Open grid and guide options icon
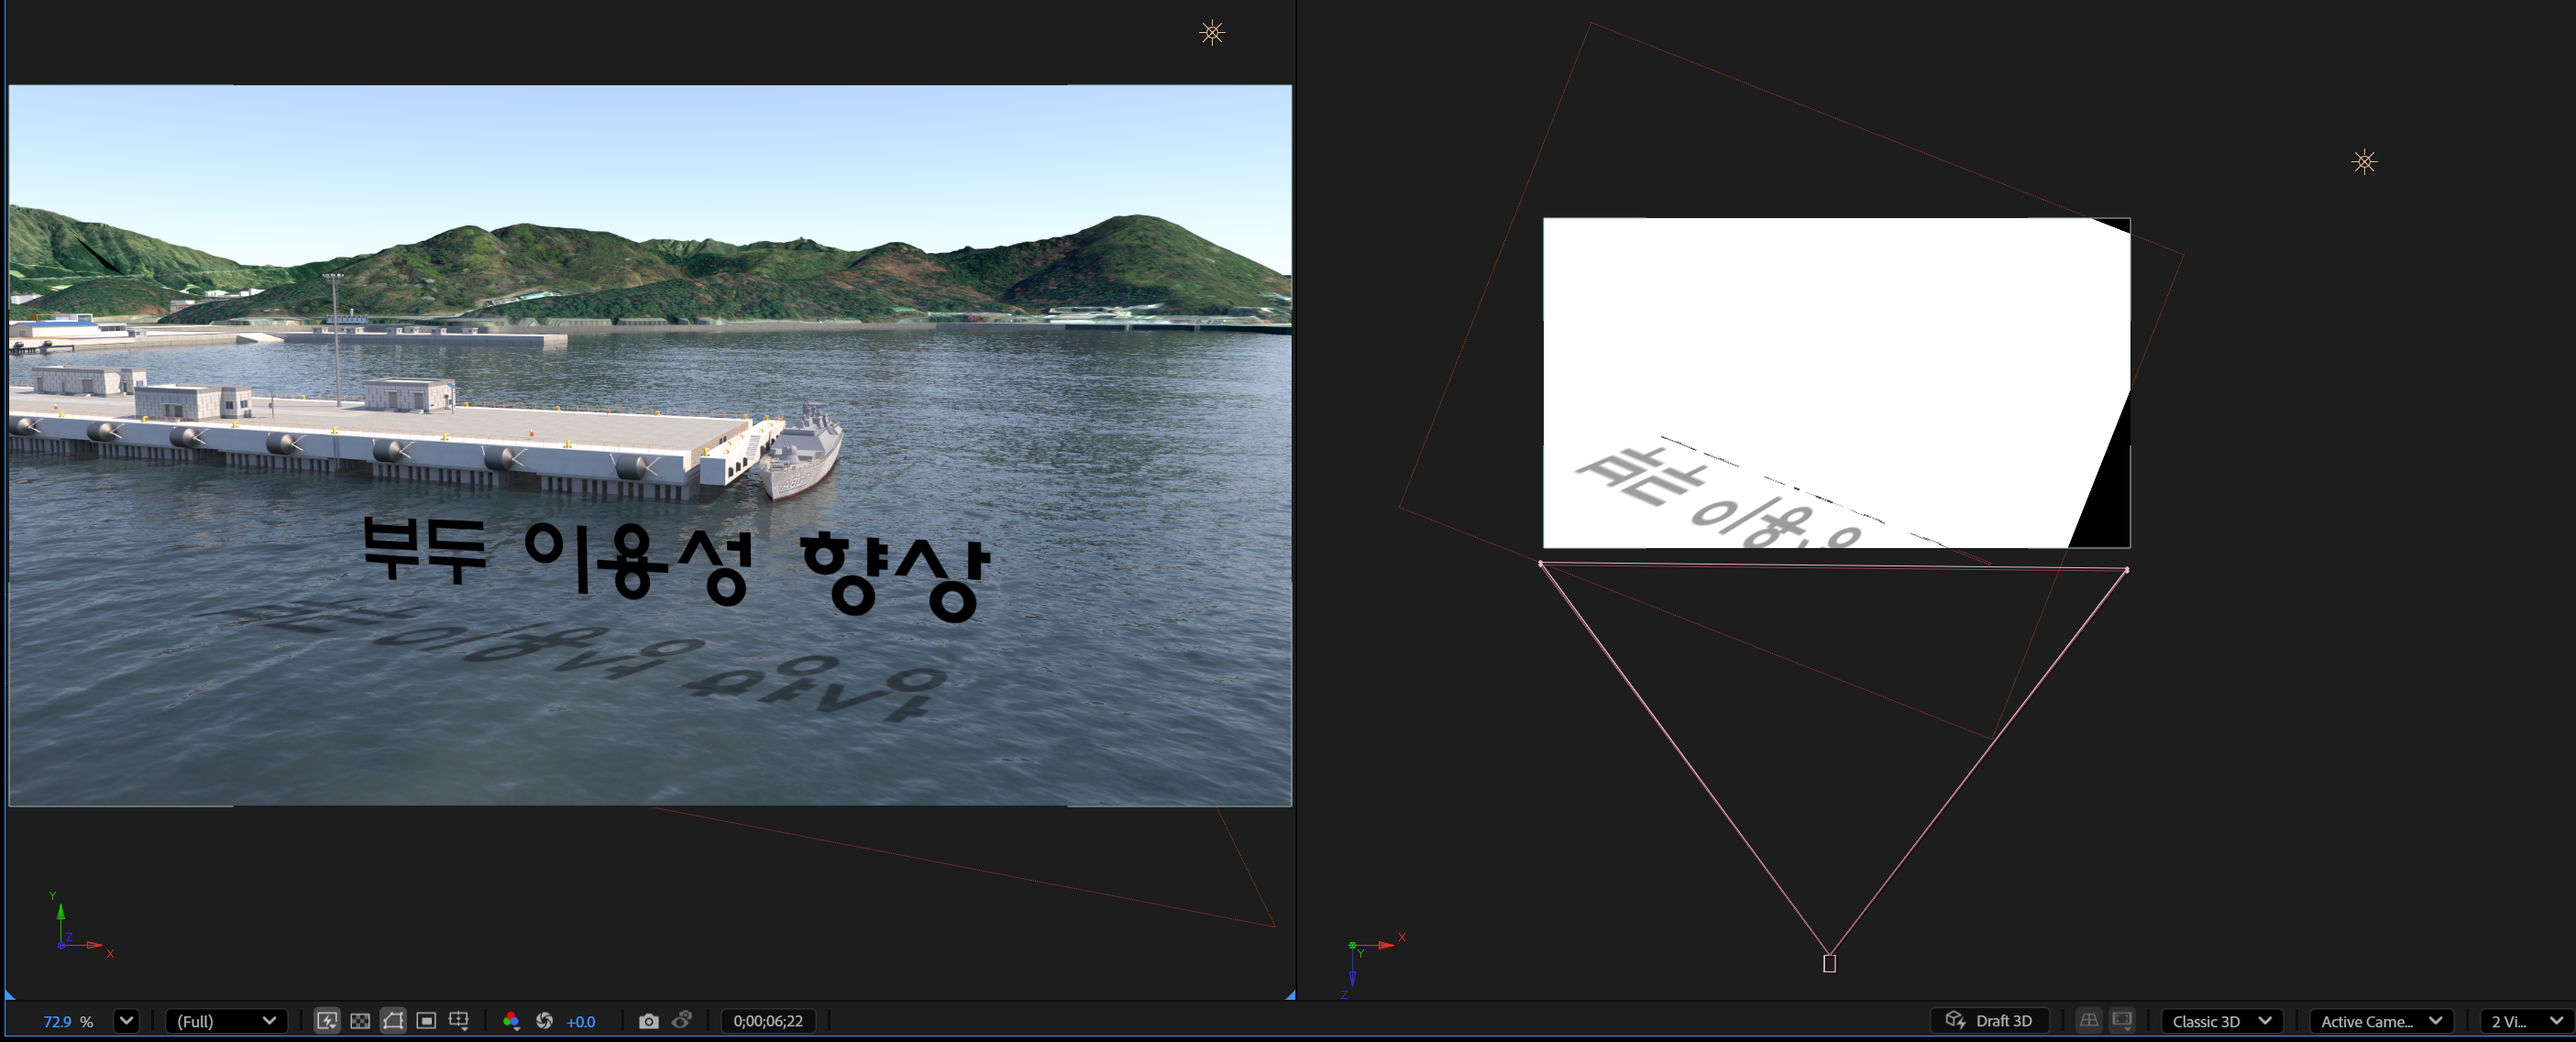The height and width of the screenshot is (1042, 2576). click(459, 1021)
